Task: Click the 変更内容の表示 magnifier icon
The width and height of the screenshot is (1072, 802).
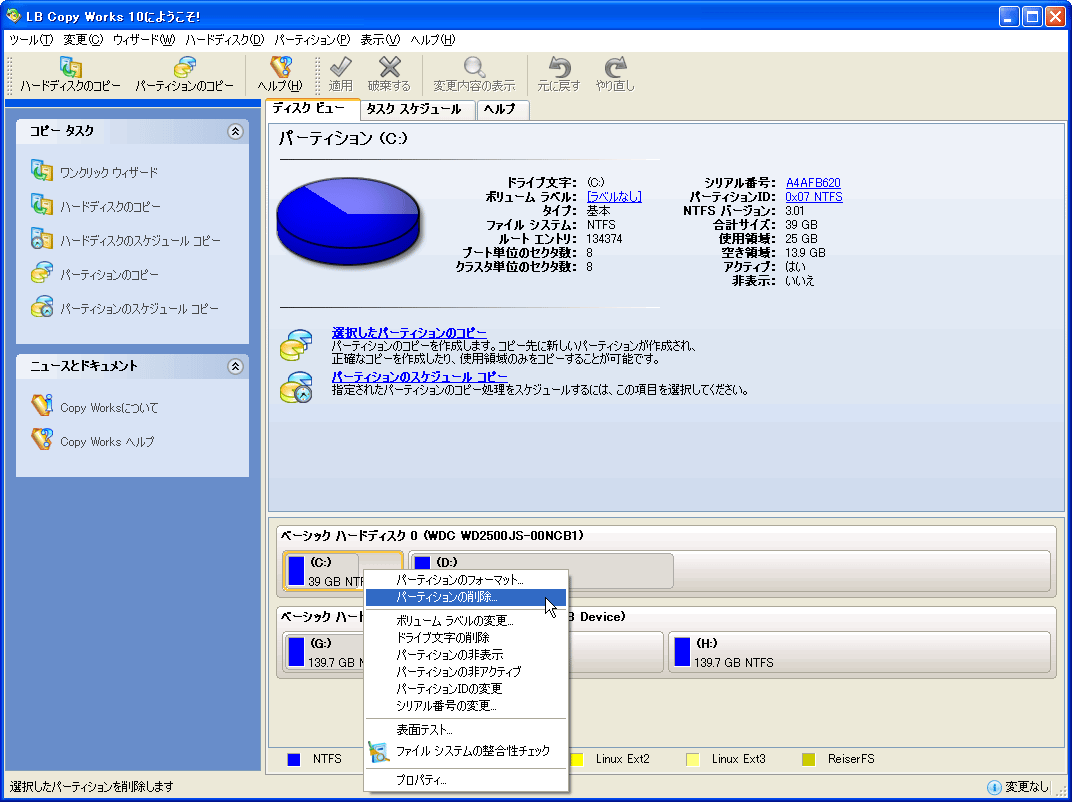Action: click(474, 67)
